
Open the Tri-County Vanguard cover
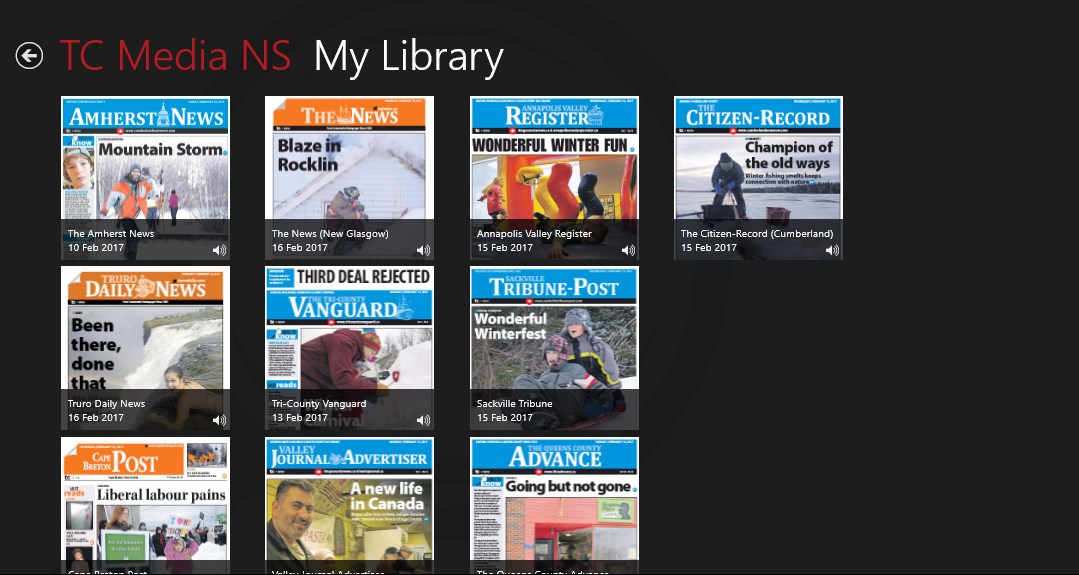[x=350, y=348]
